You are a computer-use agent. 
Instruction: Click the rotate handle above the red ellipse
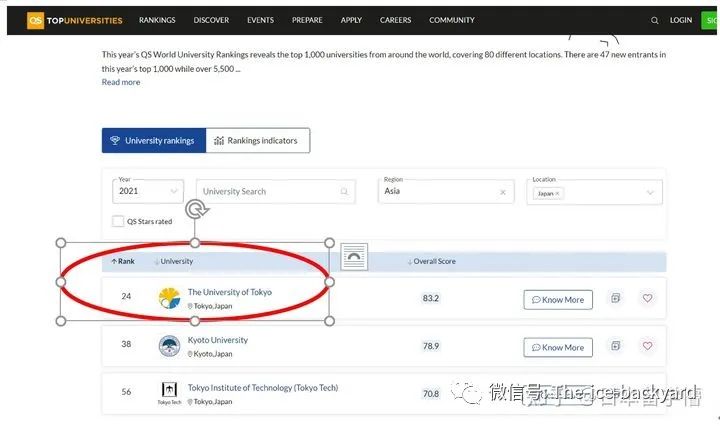pyautogui.click(x=197, y=209)
